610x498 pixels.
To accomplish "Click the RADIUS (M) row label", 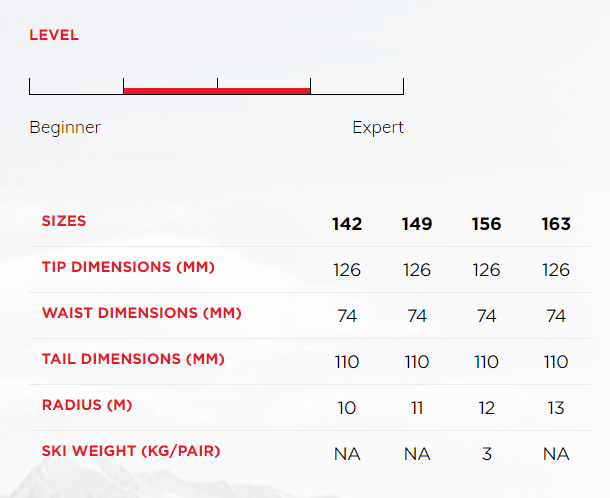I will tap(87, 405).
